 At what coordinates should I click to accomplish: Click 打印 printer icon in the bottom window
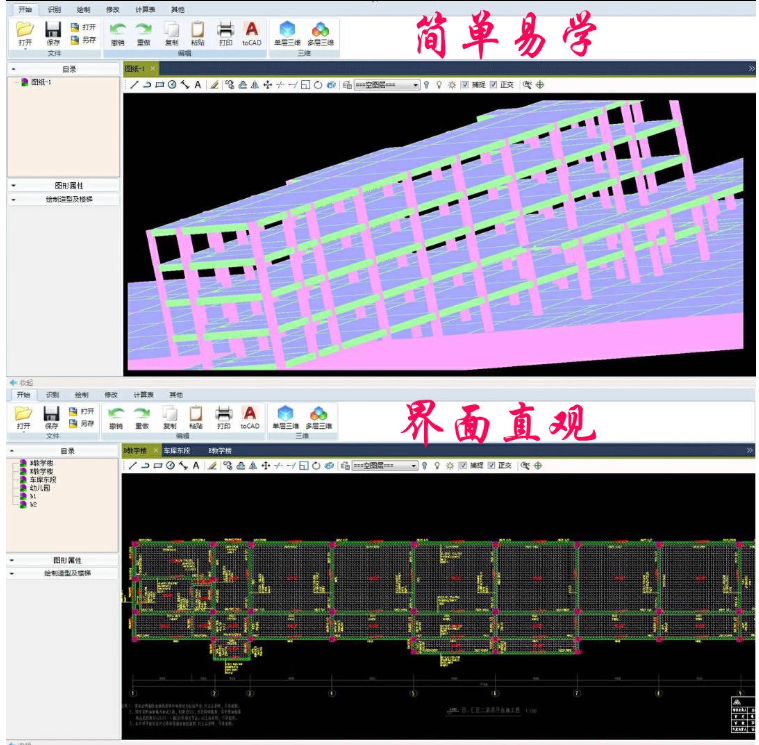click(225, 415)
